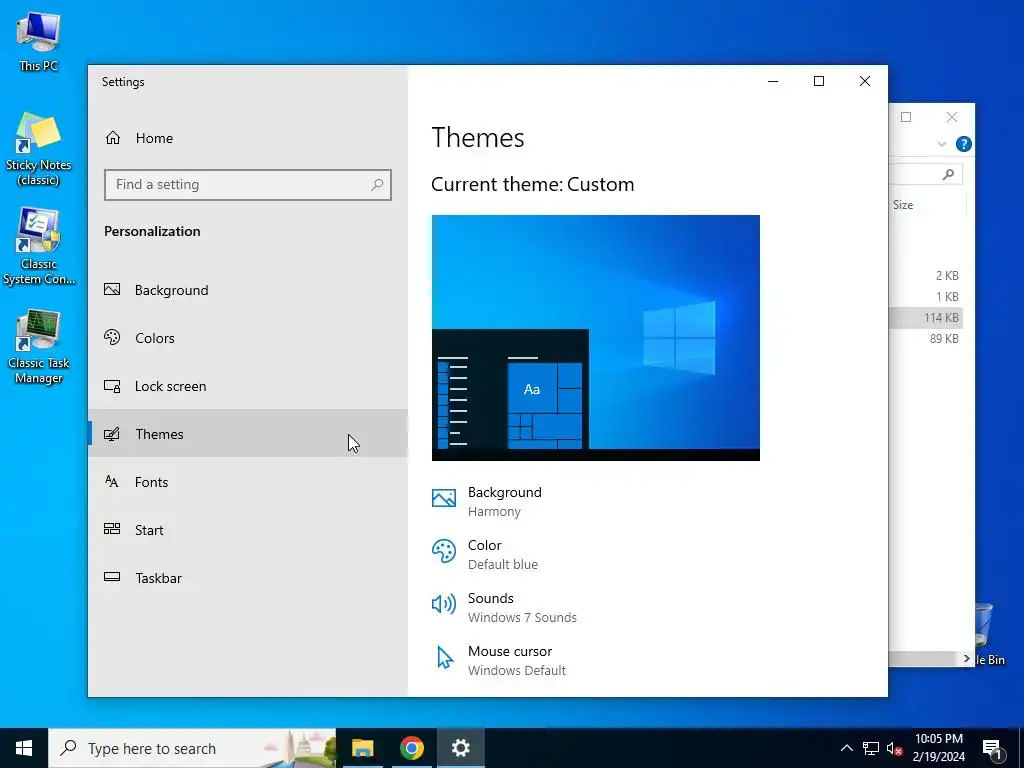
Task: Click the Taskbar icon in sidebar
Action: click(112, 577)
